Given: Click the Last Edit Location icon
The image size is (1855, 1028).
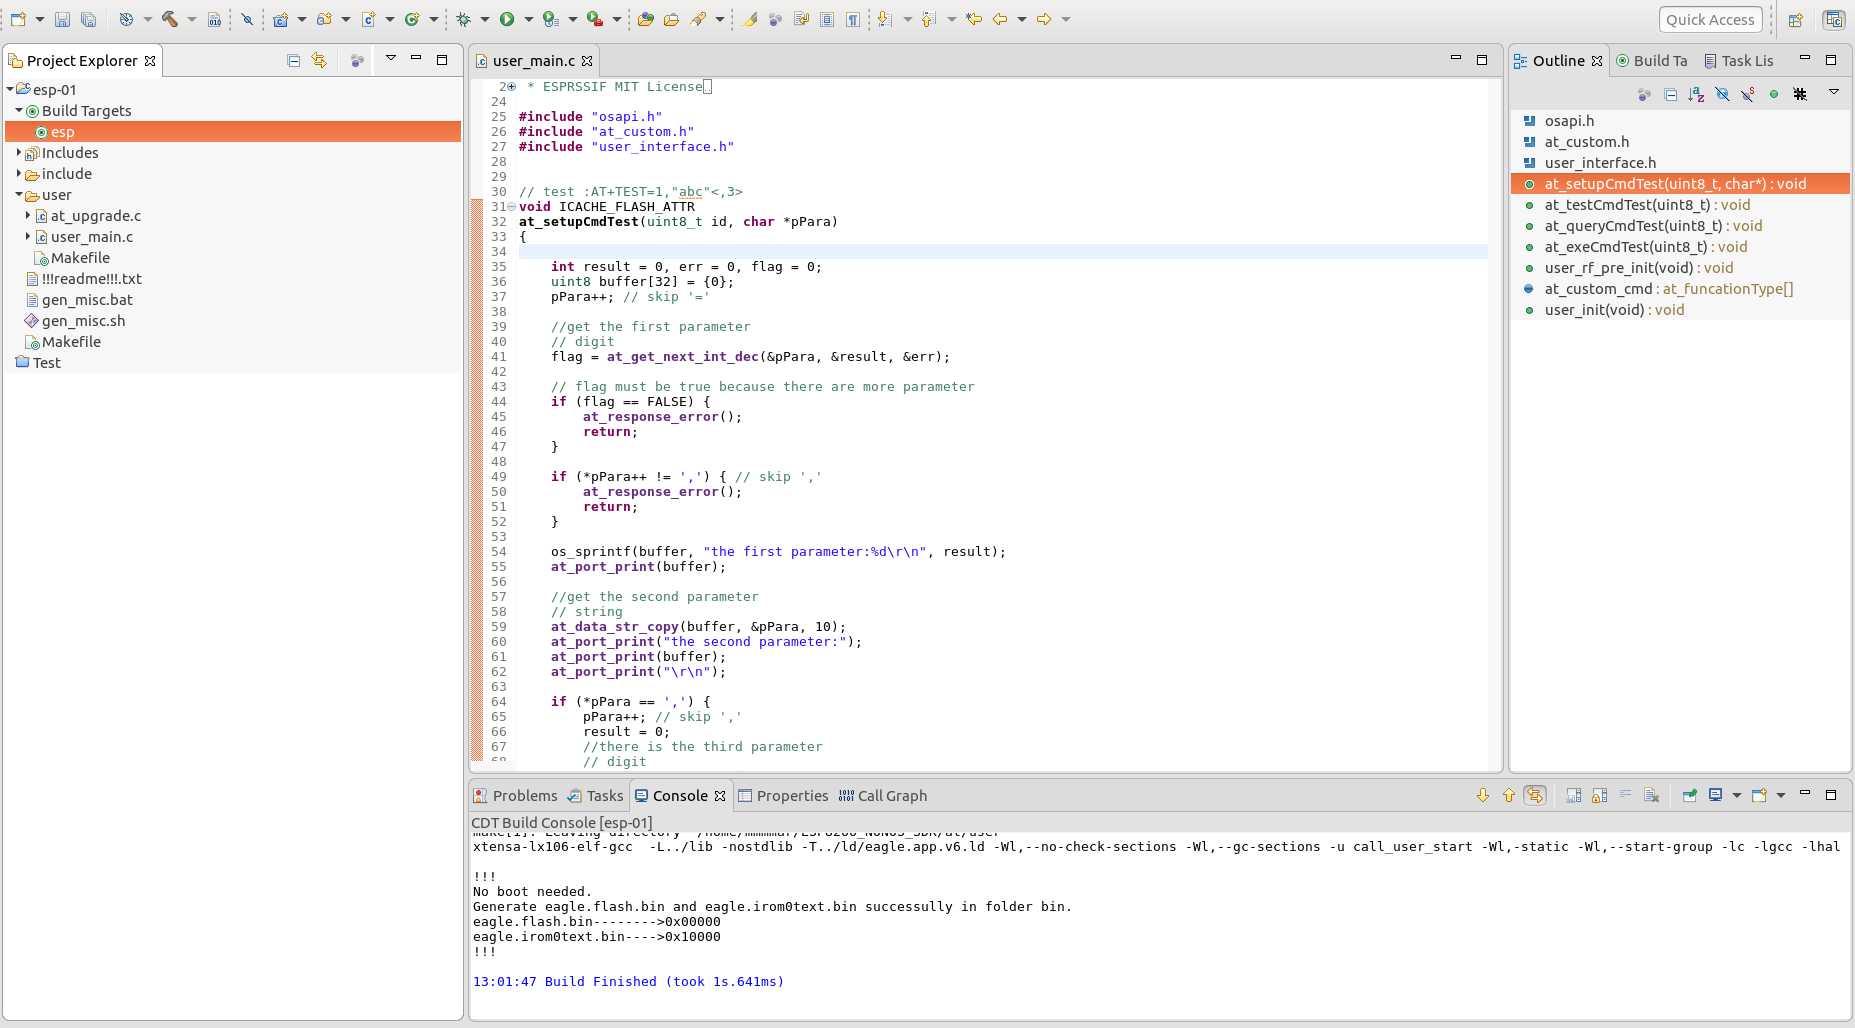Looking at the screenshot, I should pos(974,19).
